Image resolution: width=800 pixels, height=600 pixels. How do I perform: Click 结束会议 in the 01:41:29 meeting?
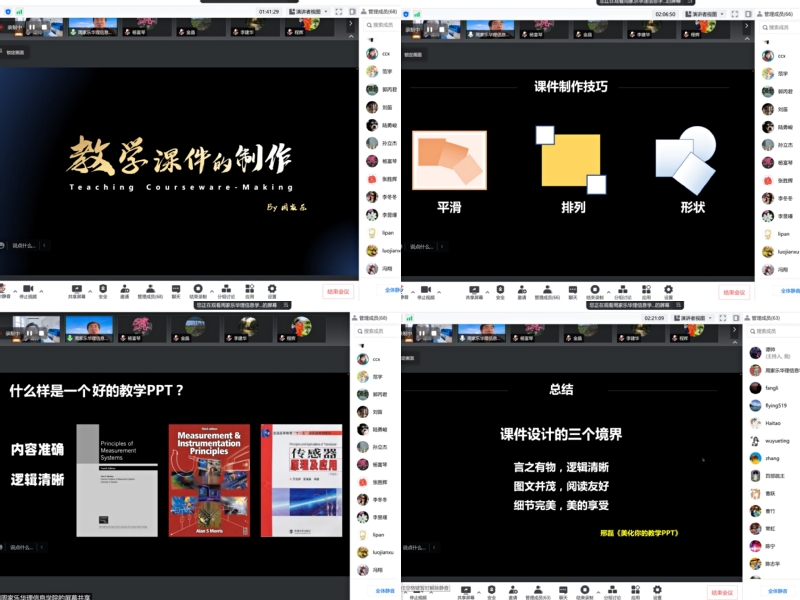[x=338, y=291]
